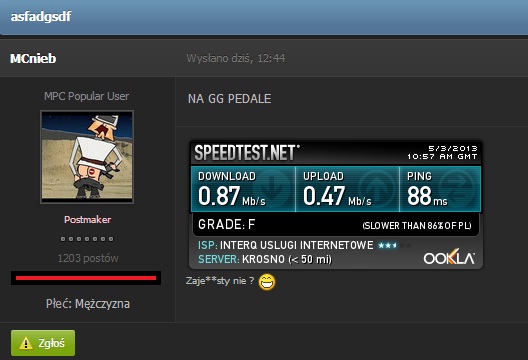Click the ping arrows icon in speedtest
The image size is (528, 360).
[458, 188]
